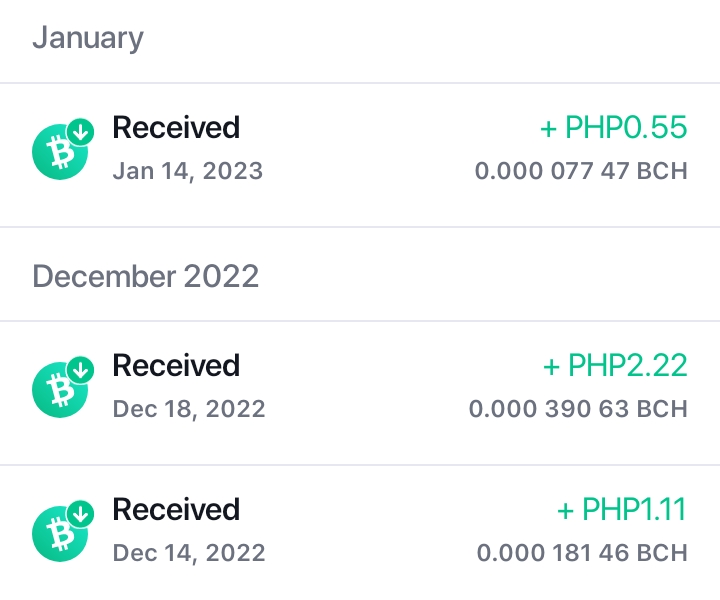Viewport: 720px width, 600px height.
Task: Select the January section header
Action: pyautogui.click(x=88, y=38)
